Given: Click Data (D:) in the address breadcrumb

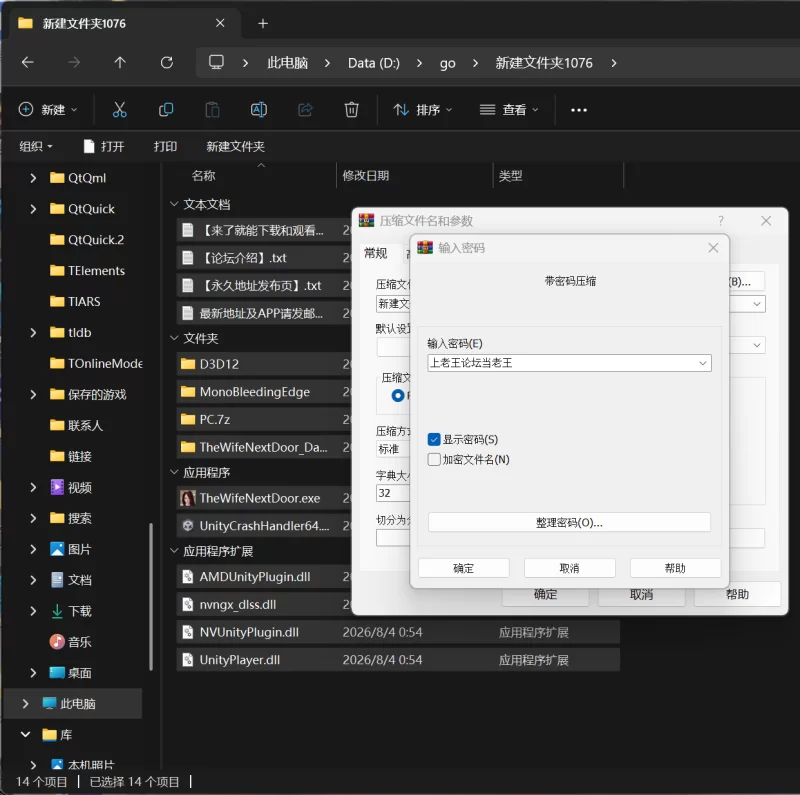Looking at the screenshot, I should (x=373, y=63).
